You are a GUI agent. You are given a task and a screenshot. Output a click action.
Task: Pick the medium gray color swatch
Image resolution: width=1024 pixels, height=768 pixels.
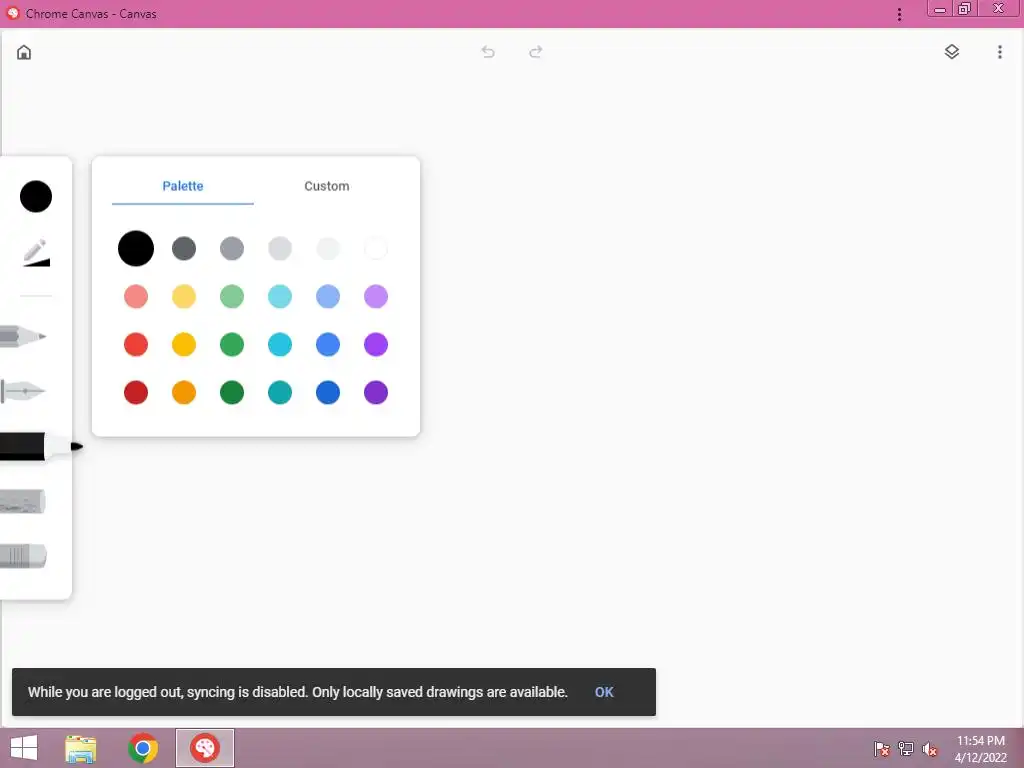pos(232,248)
